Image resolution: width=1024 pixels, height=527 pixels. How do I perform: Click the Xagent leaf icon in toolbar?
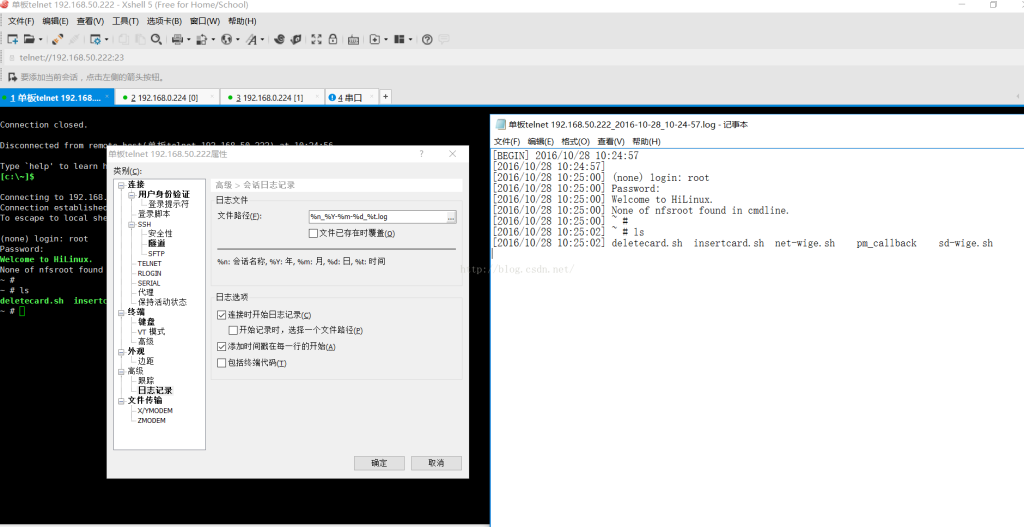(x=296, y=39)
